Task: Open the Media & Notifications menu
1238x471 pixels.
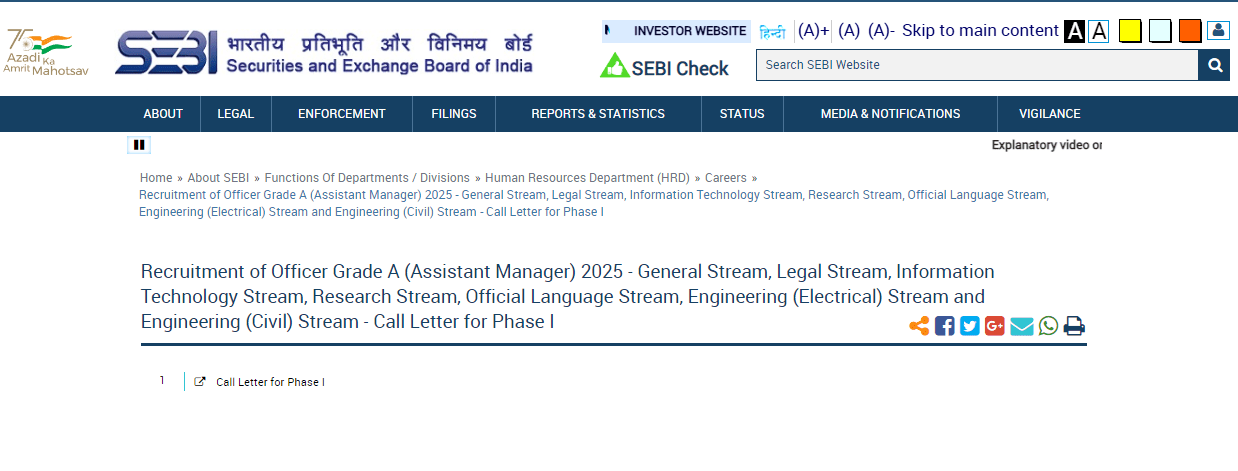Action: (890, 114)
